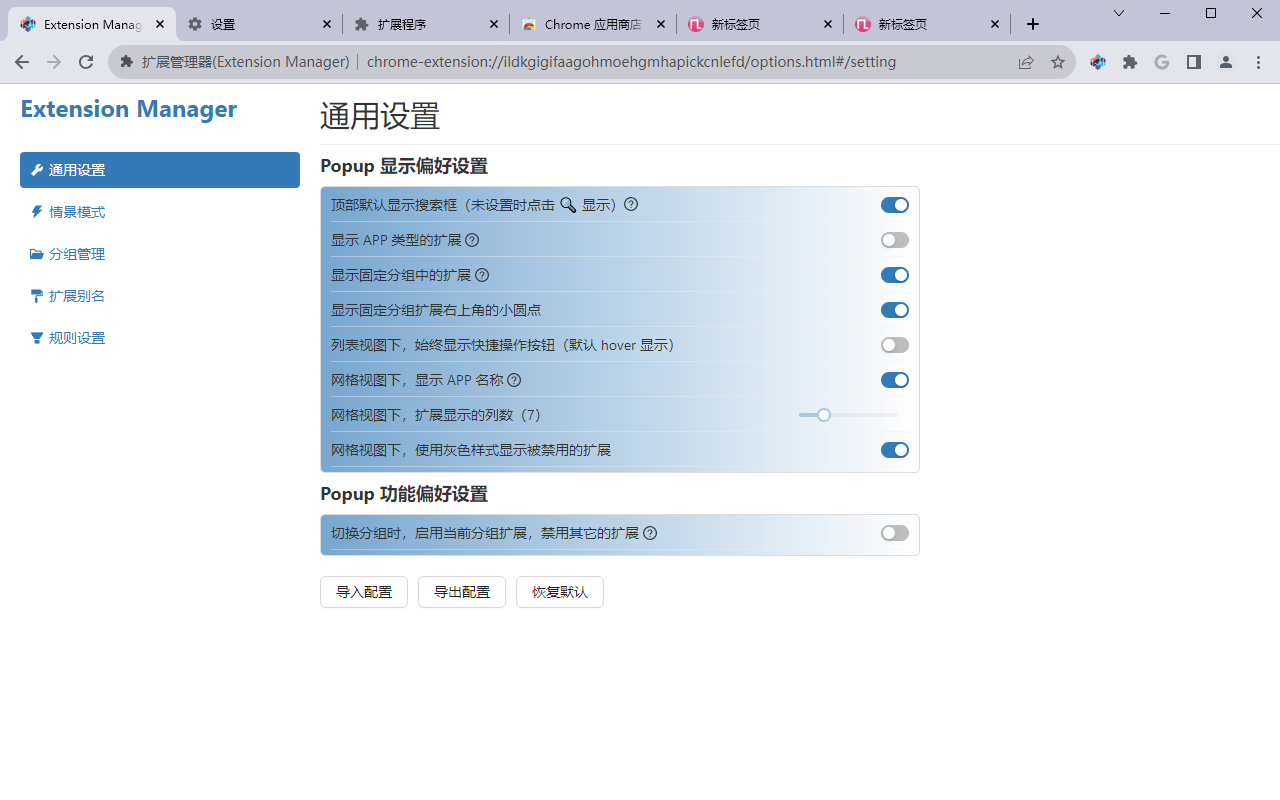Image resolution: width=1280 pixels, height=800 pixels.
Task: Reload the current page
Action: (x=86, y=62)
